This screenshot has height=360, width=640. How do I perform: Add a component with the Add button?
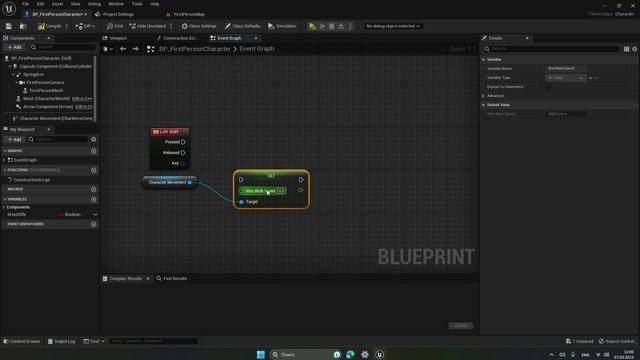14,47
